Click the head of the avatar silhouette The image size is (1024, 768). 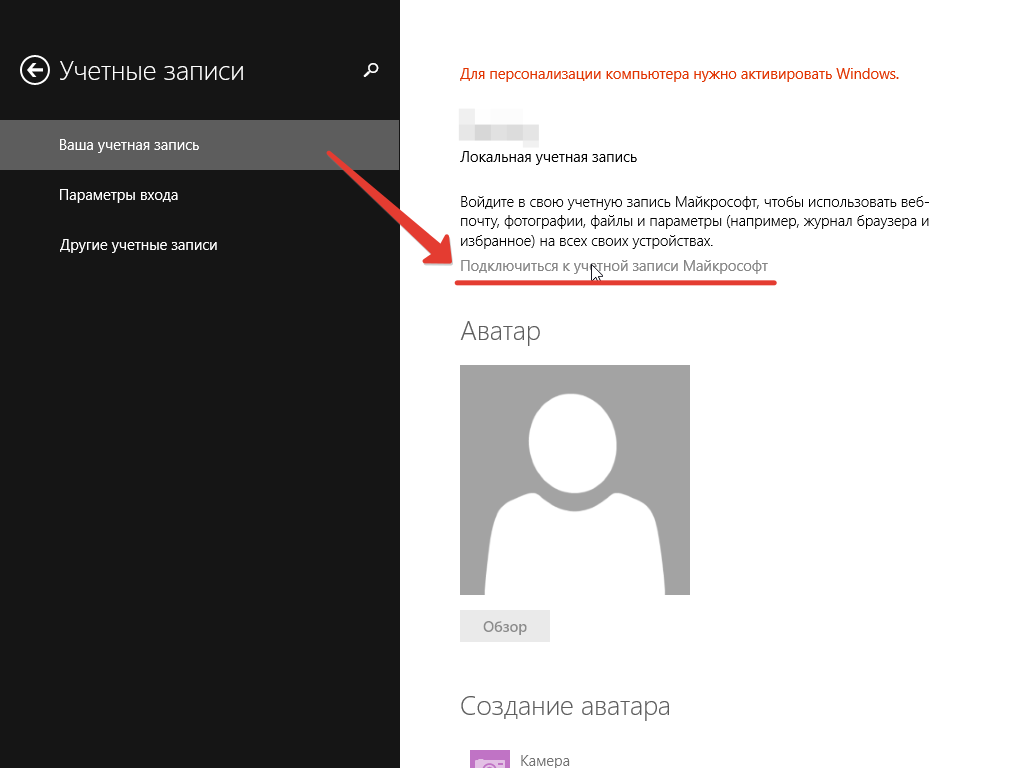[574, 443]
